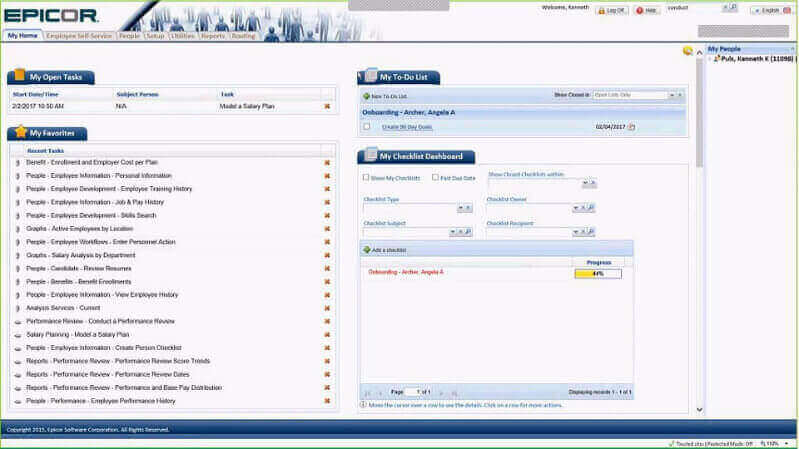Open the Show Closed in dropdown
This screenshot has height=449, width=799.
[672, 95]
